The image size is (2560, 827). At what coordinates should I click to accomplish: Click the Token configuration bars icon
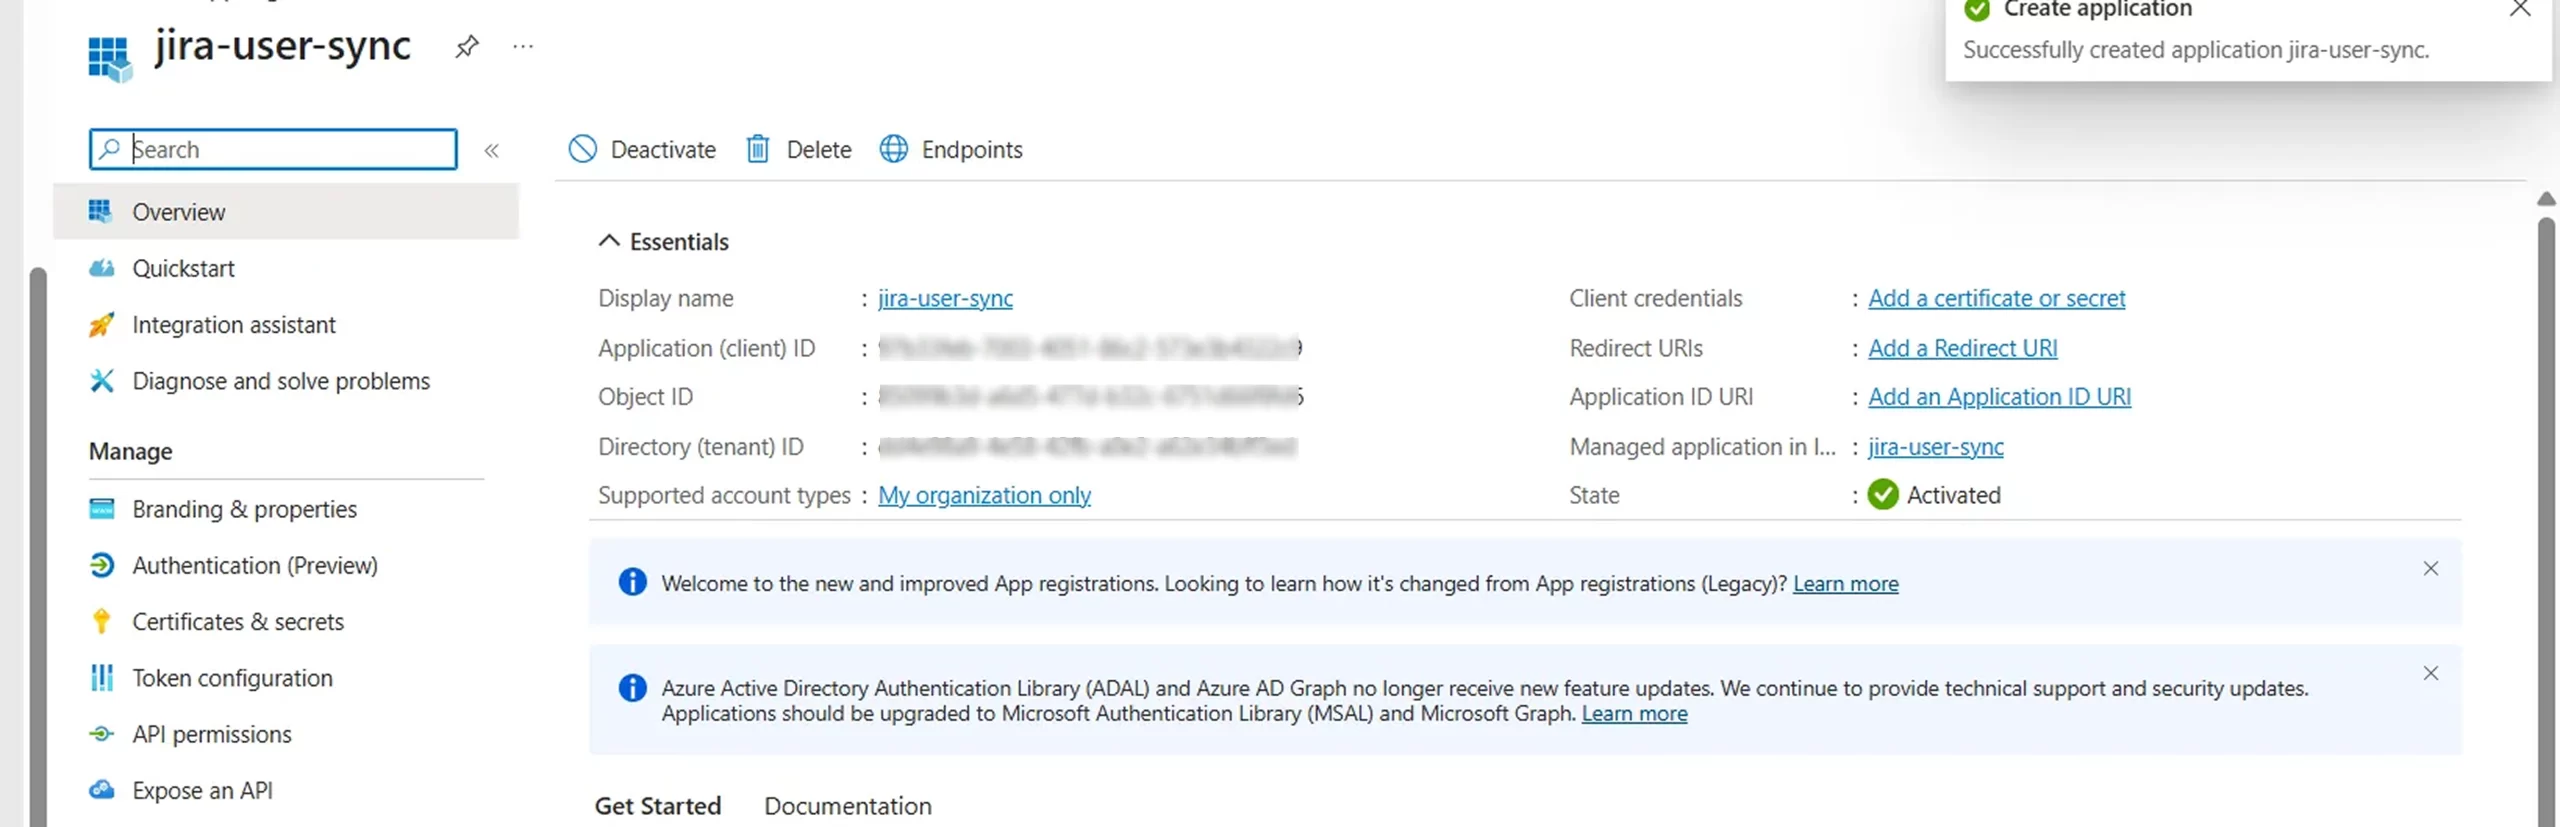[101, 677]
